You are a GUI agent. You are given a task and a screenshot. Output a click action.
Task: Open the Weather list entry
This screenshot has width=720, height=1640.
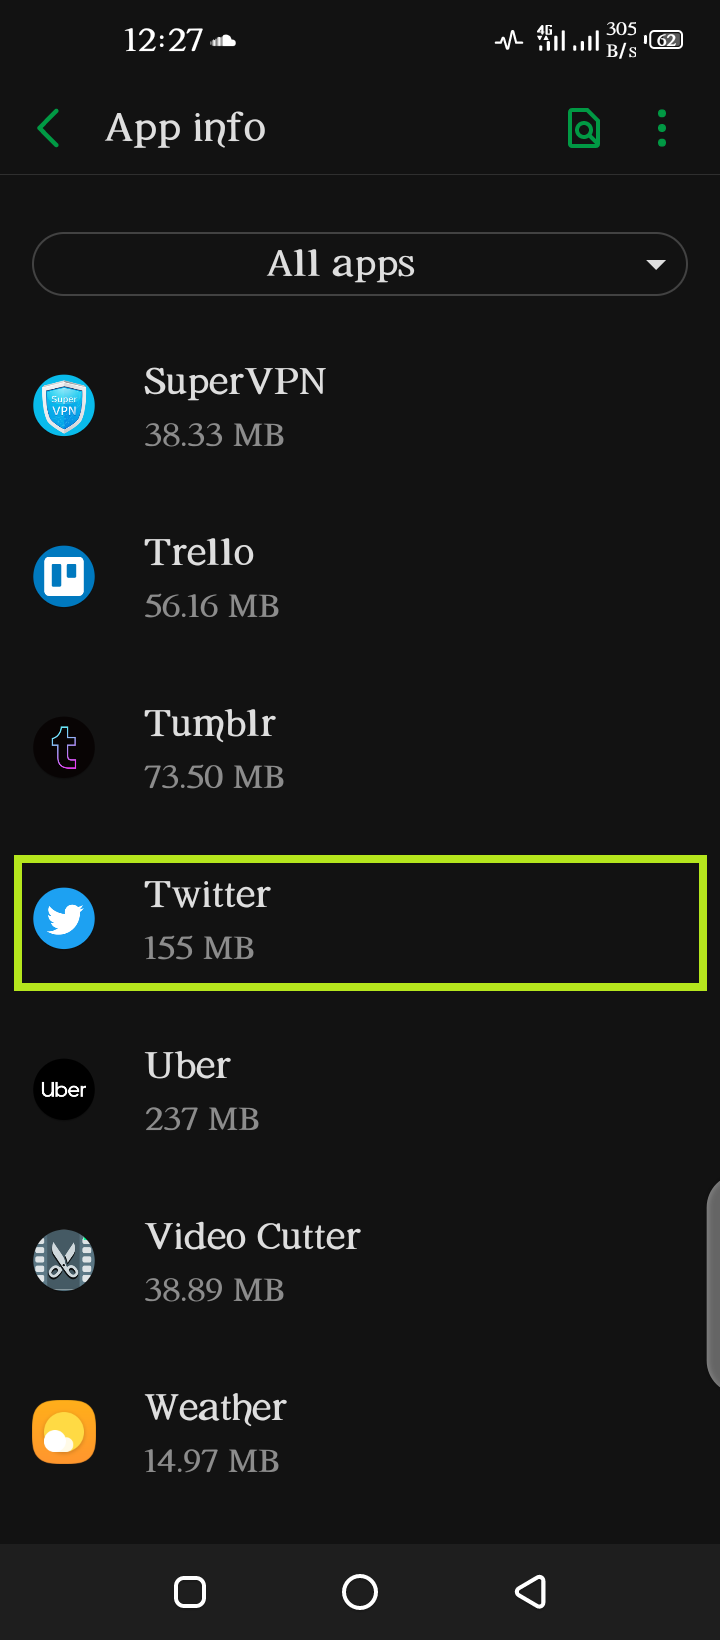coord(360,1433)
